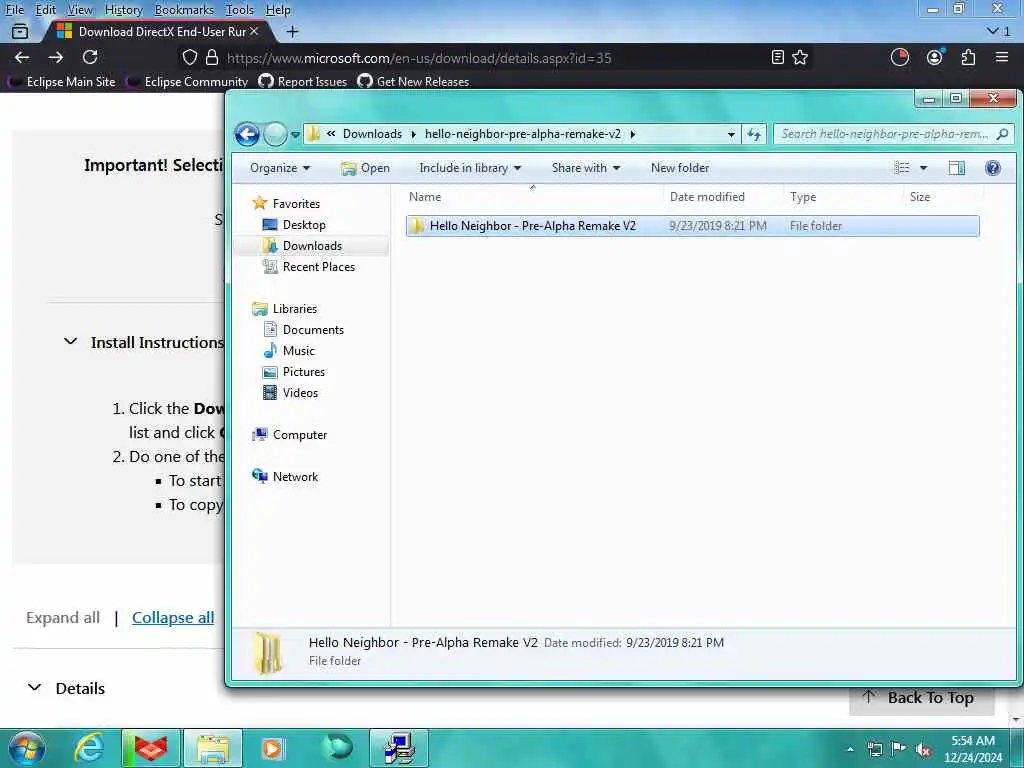Screen dimensions: 1024x768
Task: Click the browser back arrow
Action: (22, 57)
